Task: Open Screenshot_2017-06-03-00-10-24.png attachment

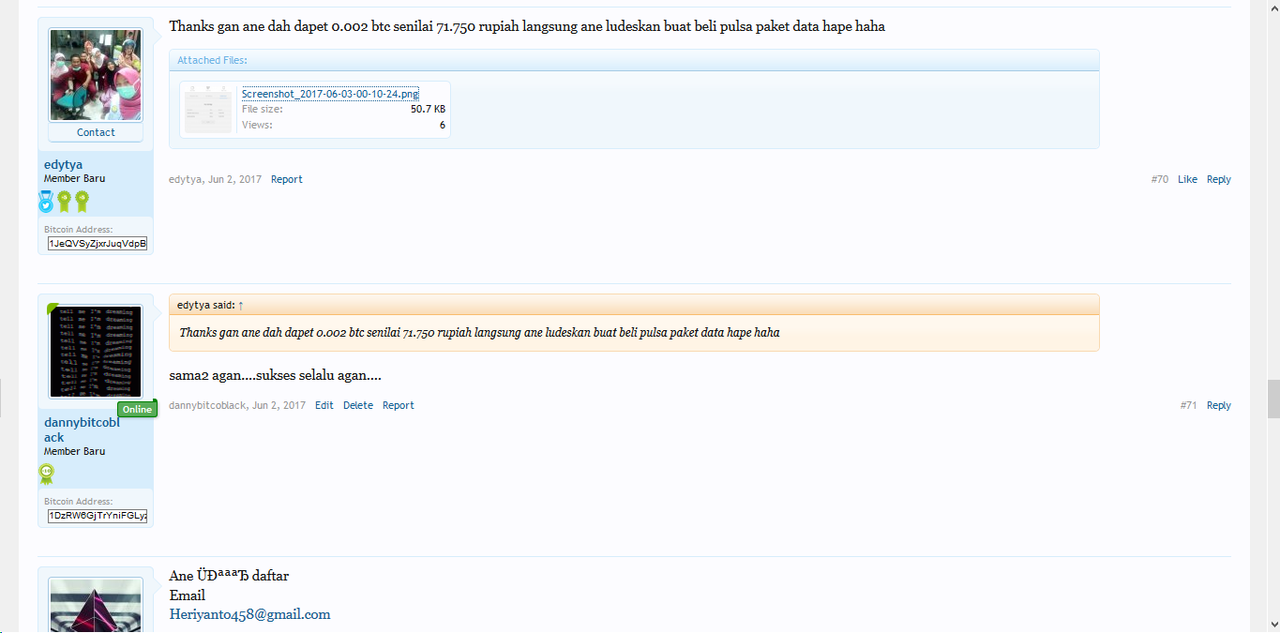Action: [x=329, y=93]
